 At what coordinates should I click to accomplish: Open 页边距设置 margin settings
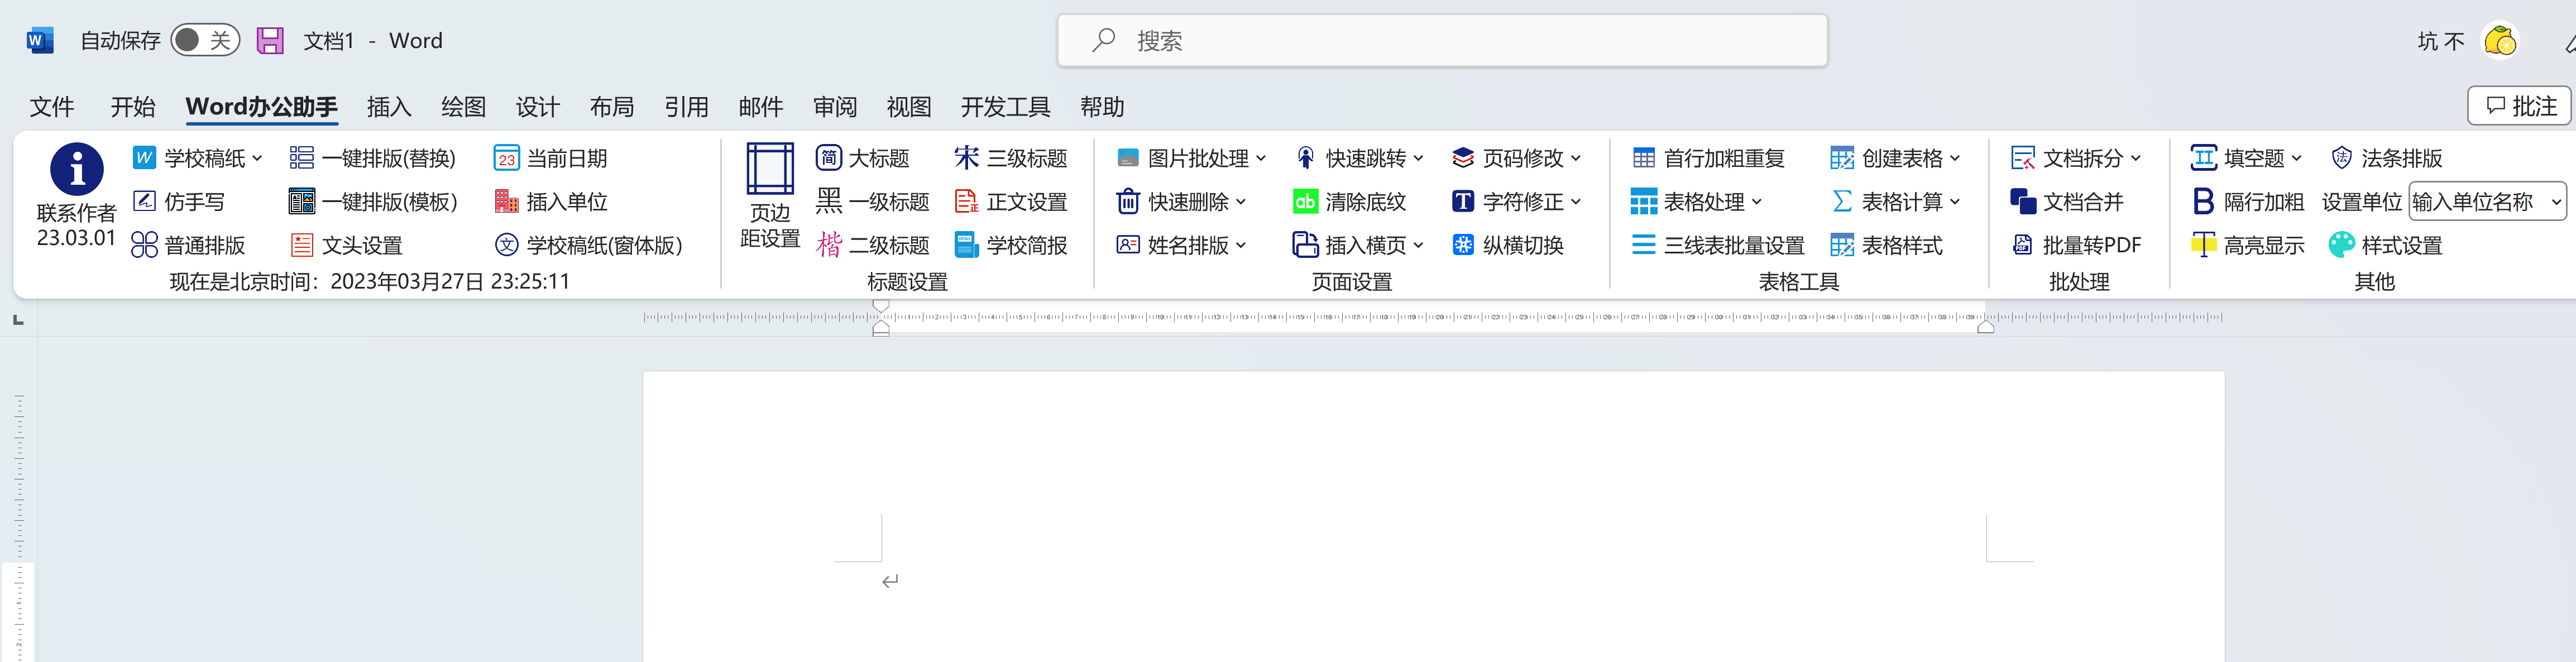coord(770,195)
